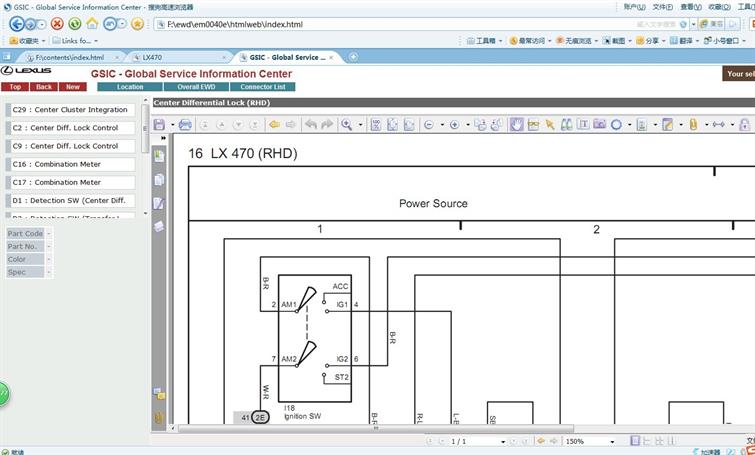This screenshot has width=755, height=455.
Task: Click the paperclip Attachment icon
Action: pyautogui.click(x=693, y=125)
